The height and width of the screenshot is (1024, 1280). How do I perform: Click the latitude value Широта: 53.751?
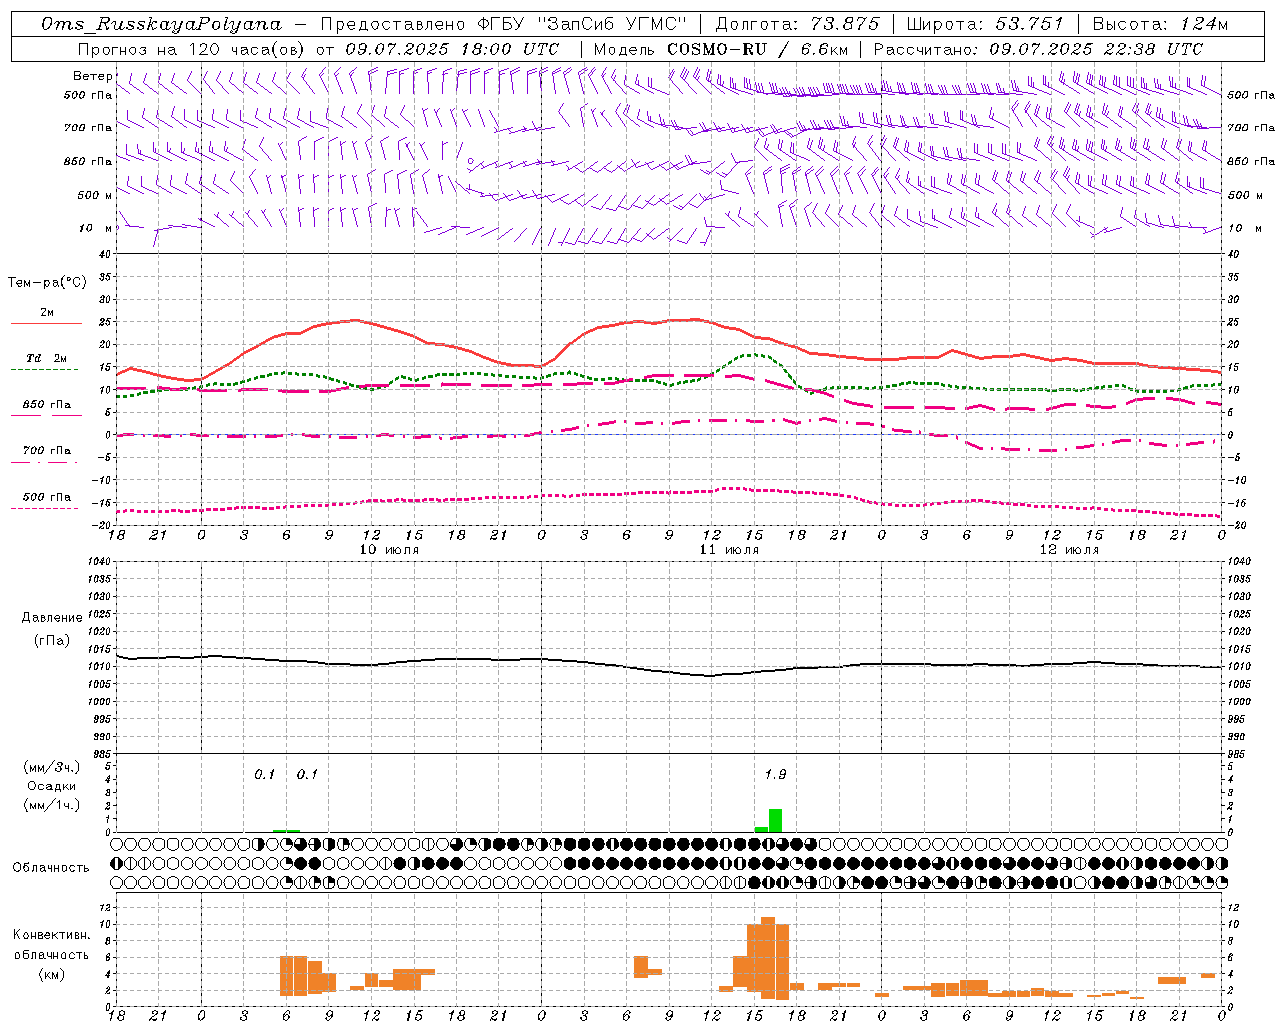(x=985, y=24)
